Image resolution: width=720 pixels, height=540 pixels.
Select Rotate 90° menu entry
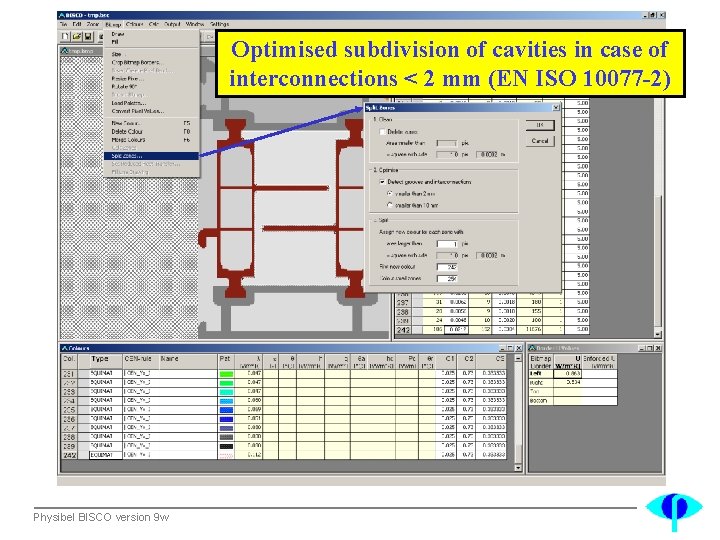click(152, 86)
